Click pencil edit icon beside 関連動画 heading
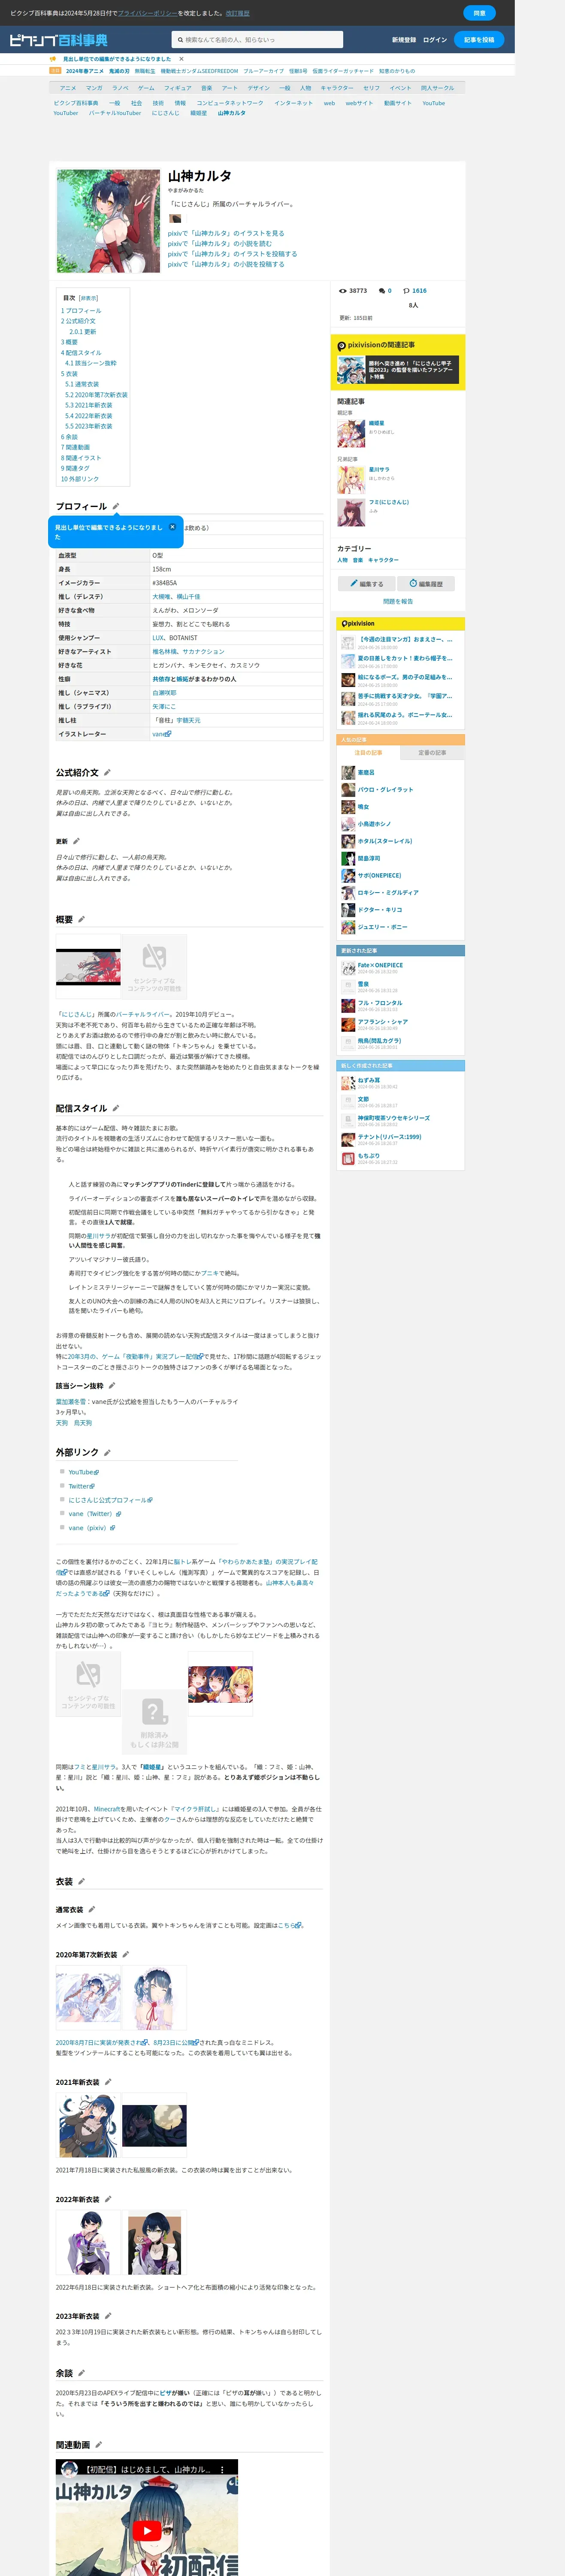This screenshot has height=2576, width=565. [x=99, y=2445]
